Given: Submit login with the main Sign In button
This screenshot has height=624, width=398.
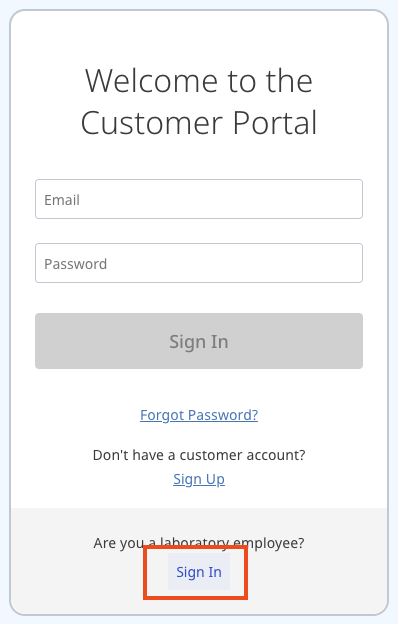Looking at the screenshot, I should pos(199,341).
